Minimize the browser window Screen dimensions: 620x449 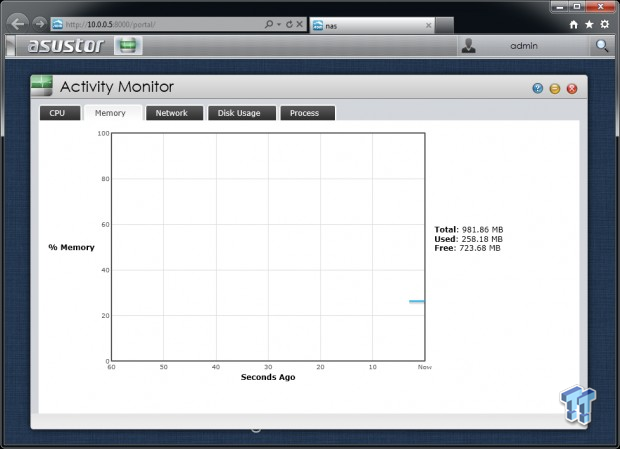click(560, 6)
